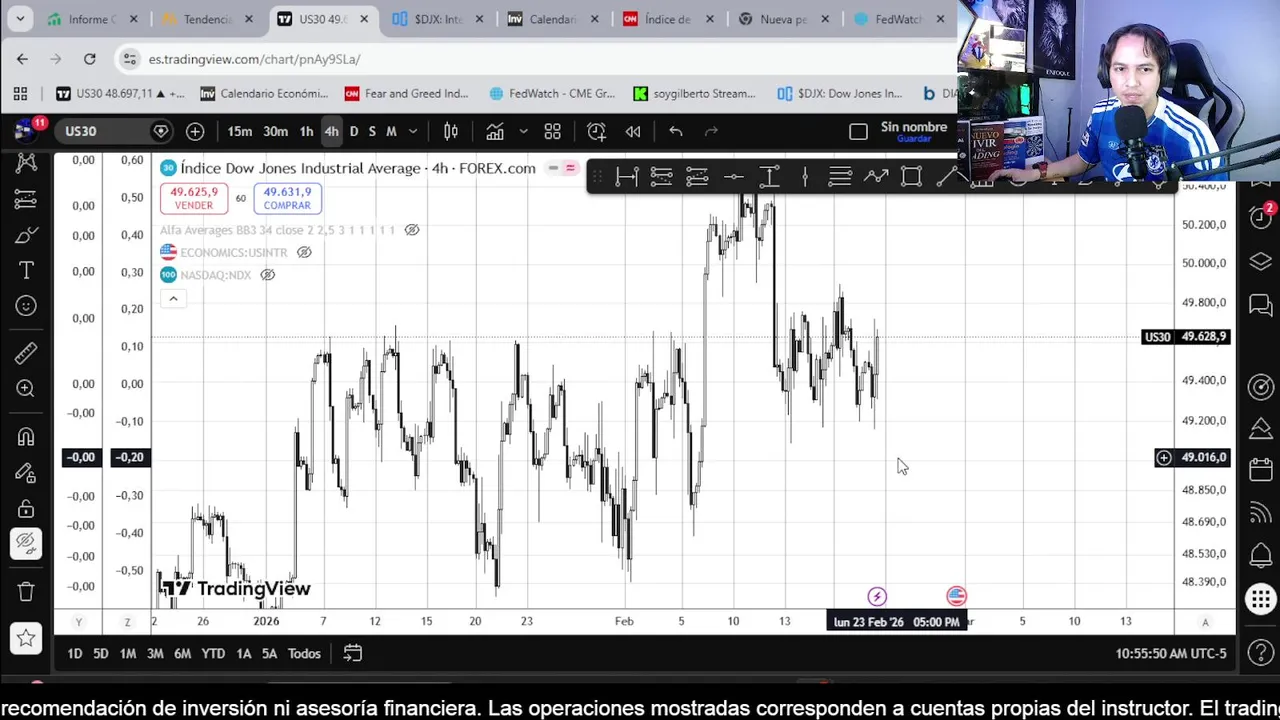This screenshot has height=720, width=1280.
Task: Open the Indicators menu
Action: 495,131
